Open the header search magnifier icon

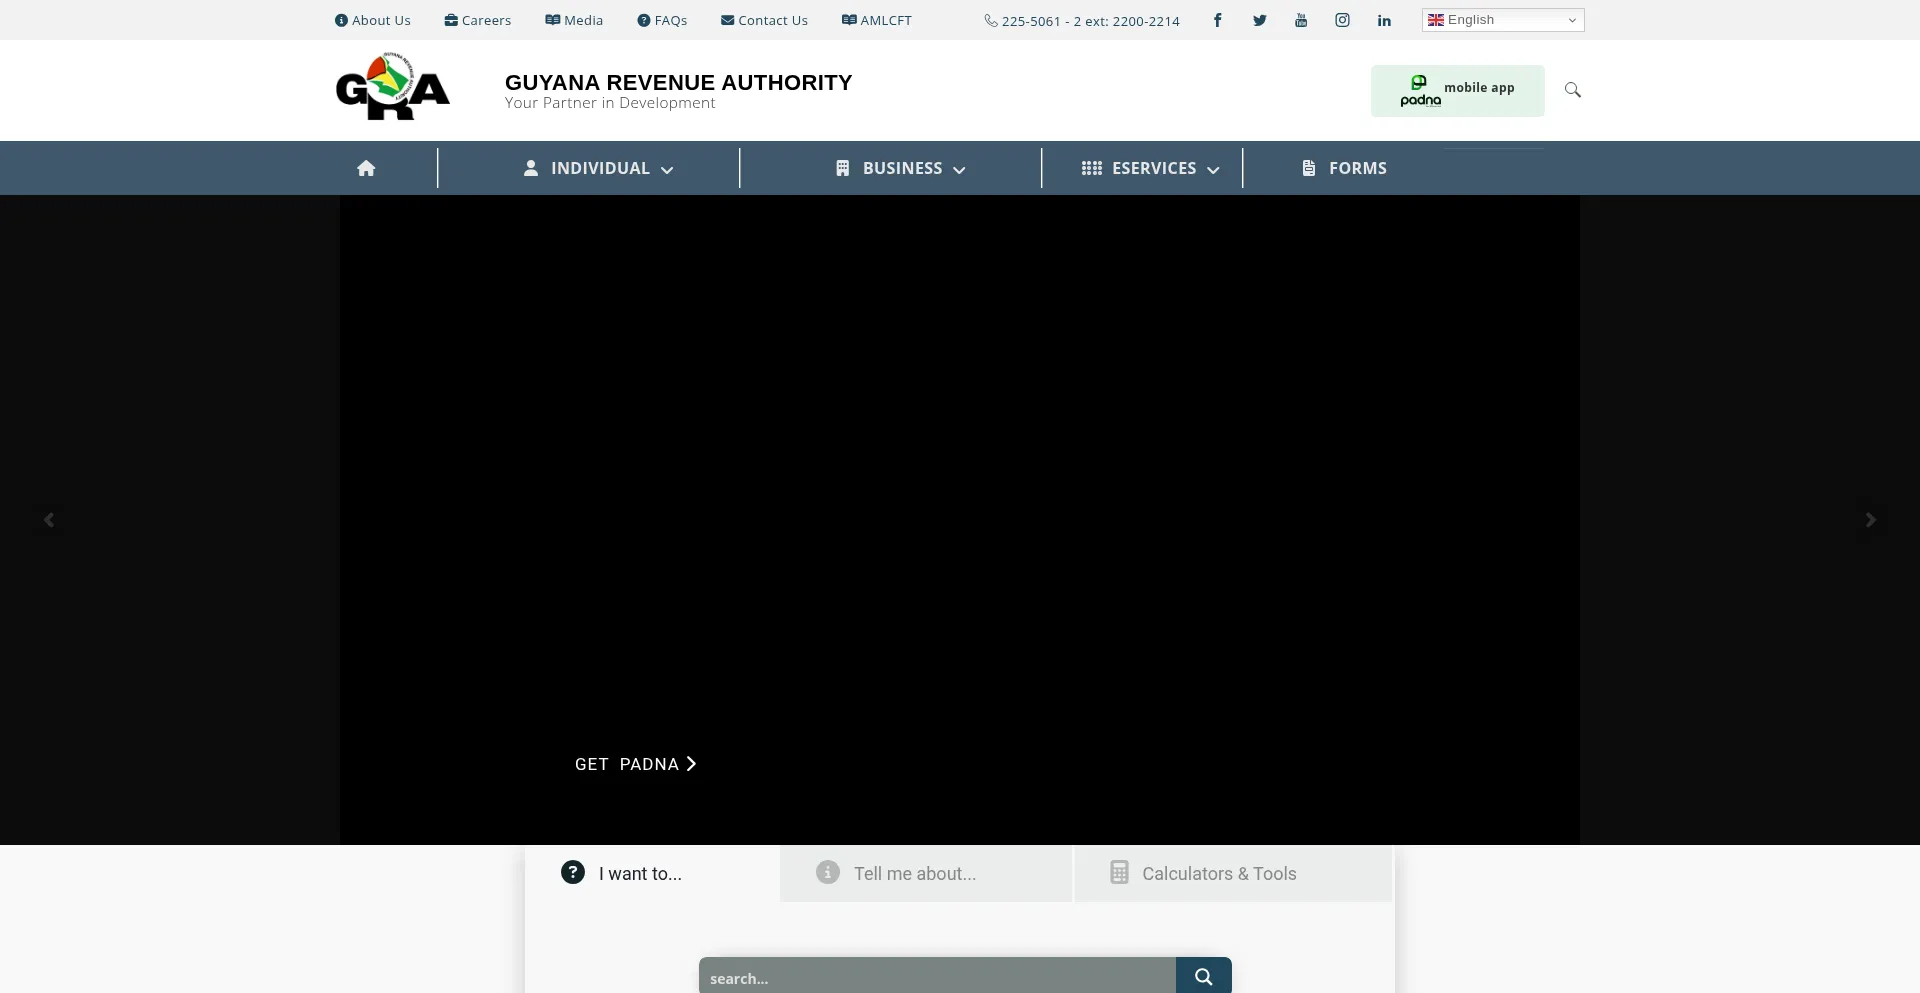coord(1572,90)
